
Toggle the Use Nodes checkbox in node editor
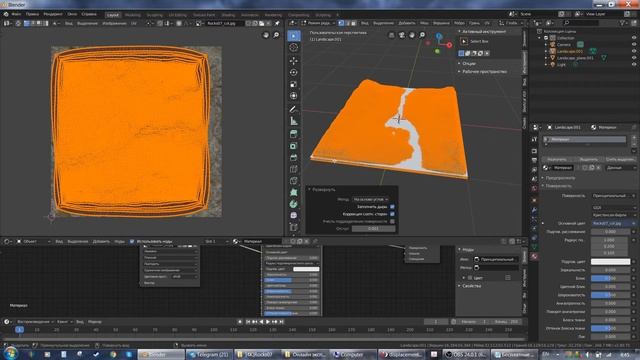(x=132, y=242)
